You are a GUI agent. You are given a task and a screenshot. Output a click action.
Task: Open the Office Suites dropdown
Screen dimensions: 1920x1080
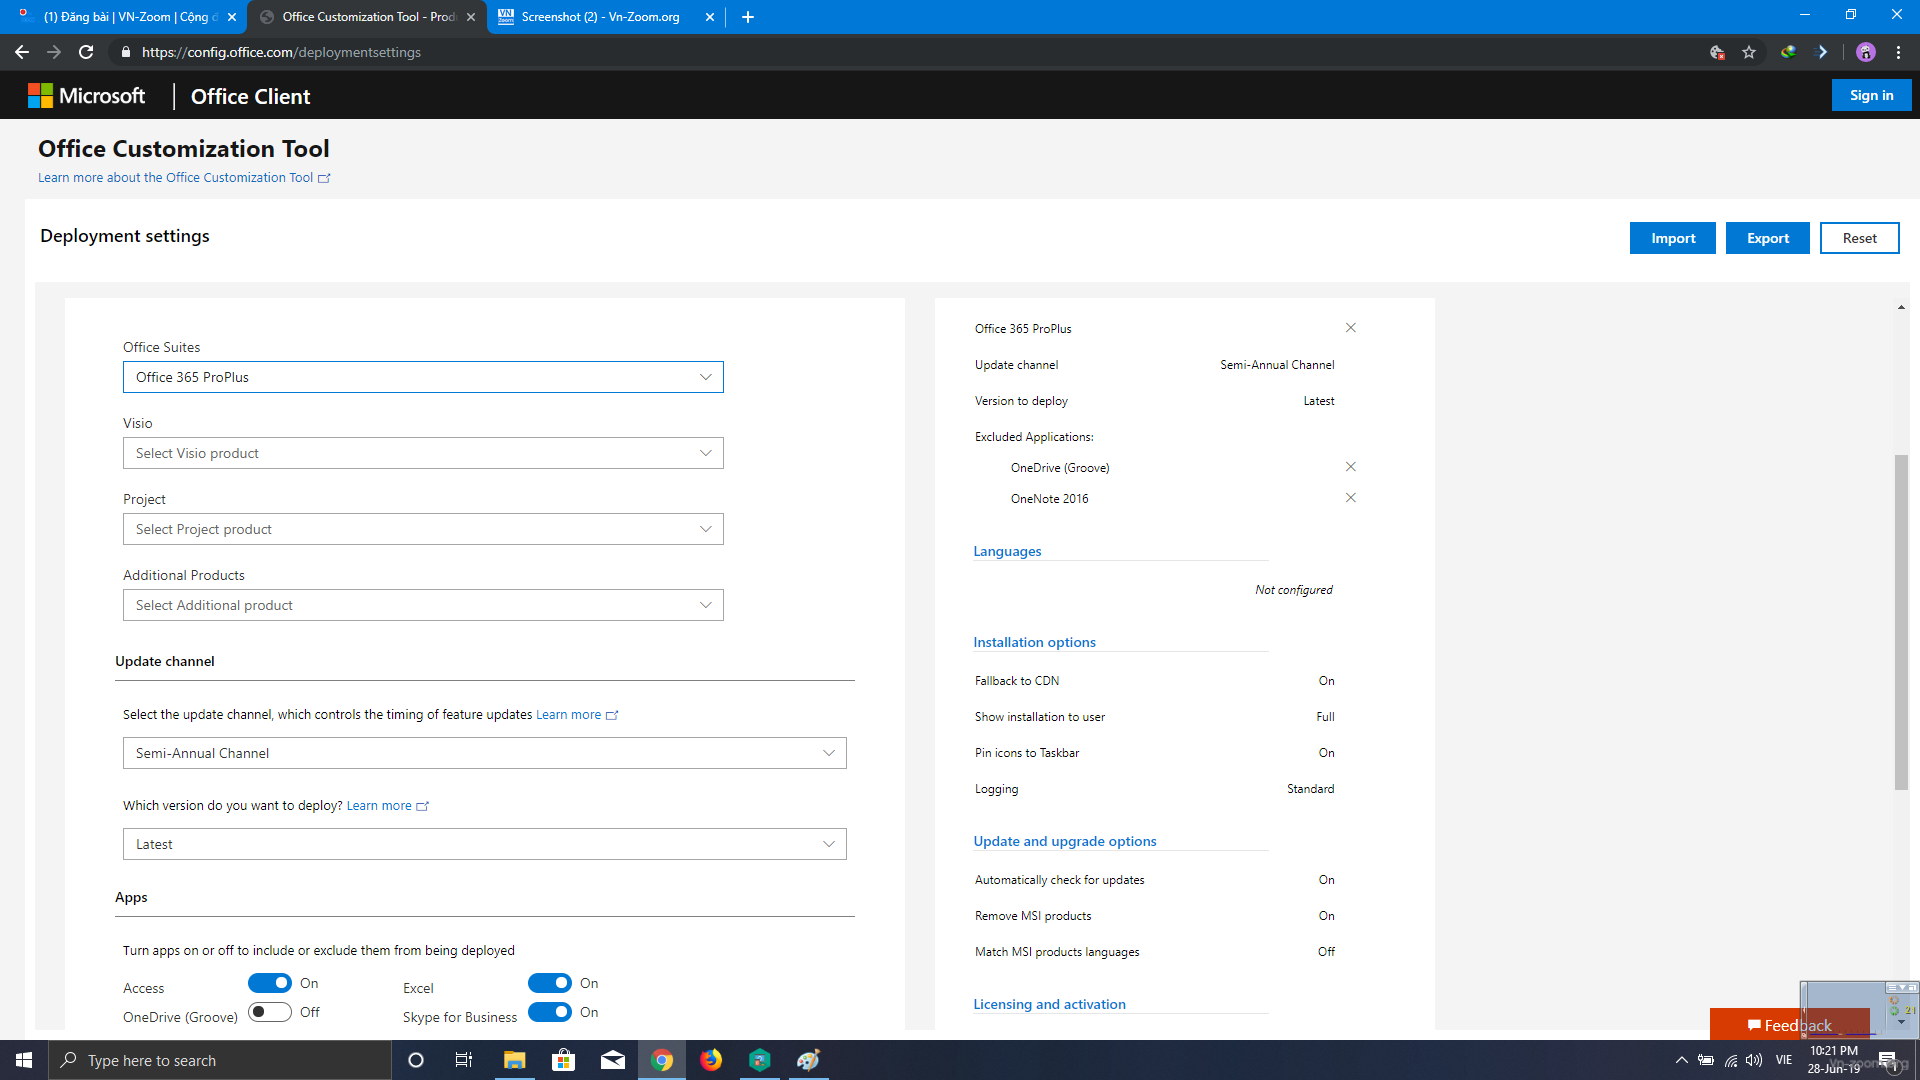tap(423, 377)
